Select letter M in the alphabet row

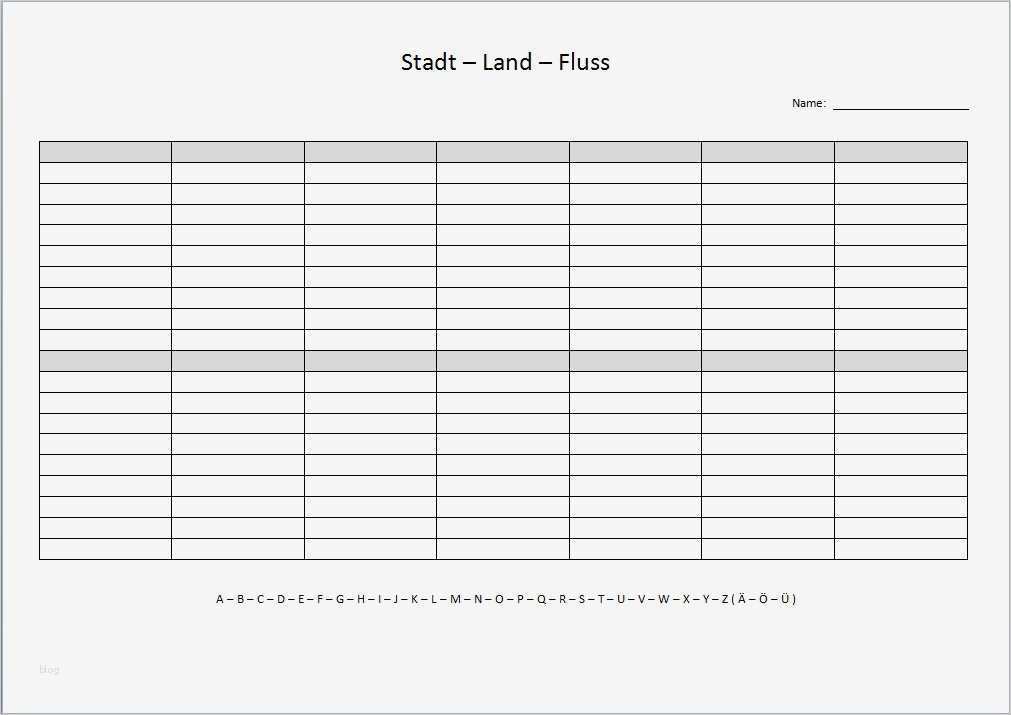[455, 599]
